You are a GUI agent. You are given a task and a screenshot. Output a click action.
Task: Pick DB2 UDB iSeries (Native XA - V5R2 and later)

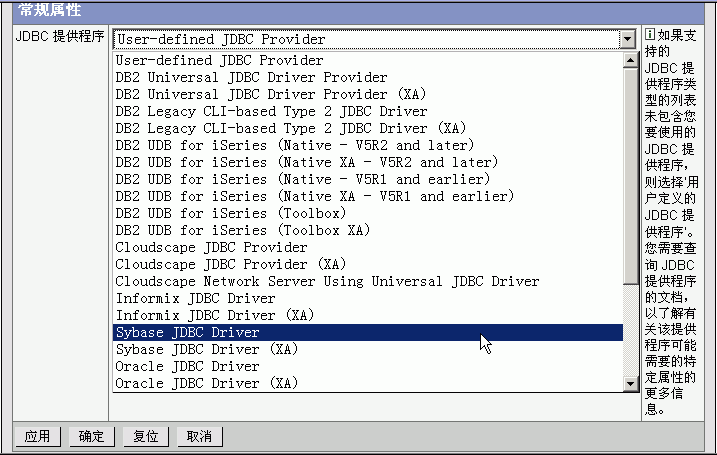pos(368,162)
